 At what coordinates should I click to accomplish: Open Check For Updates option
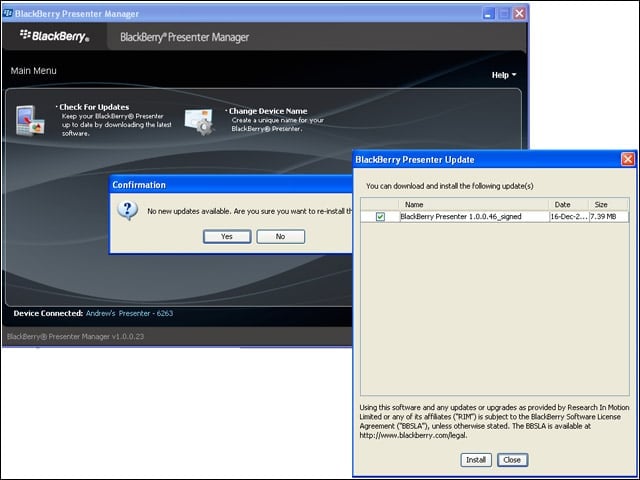pyautogui.click(x=94, y=107)
